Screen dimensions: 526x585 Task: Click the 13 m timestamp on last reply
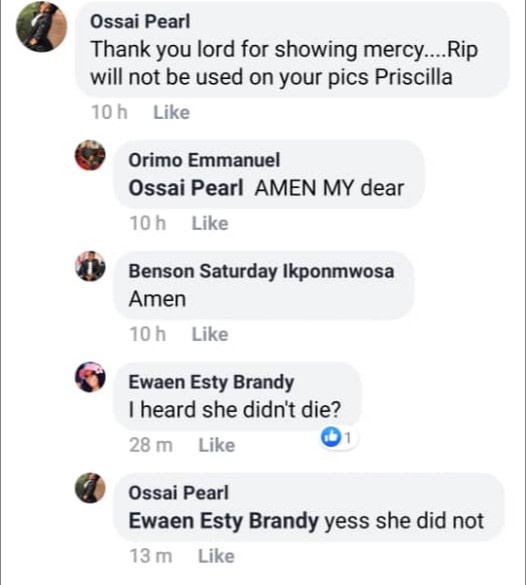click(x=151, y=556)
